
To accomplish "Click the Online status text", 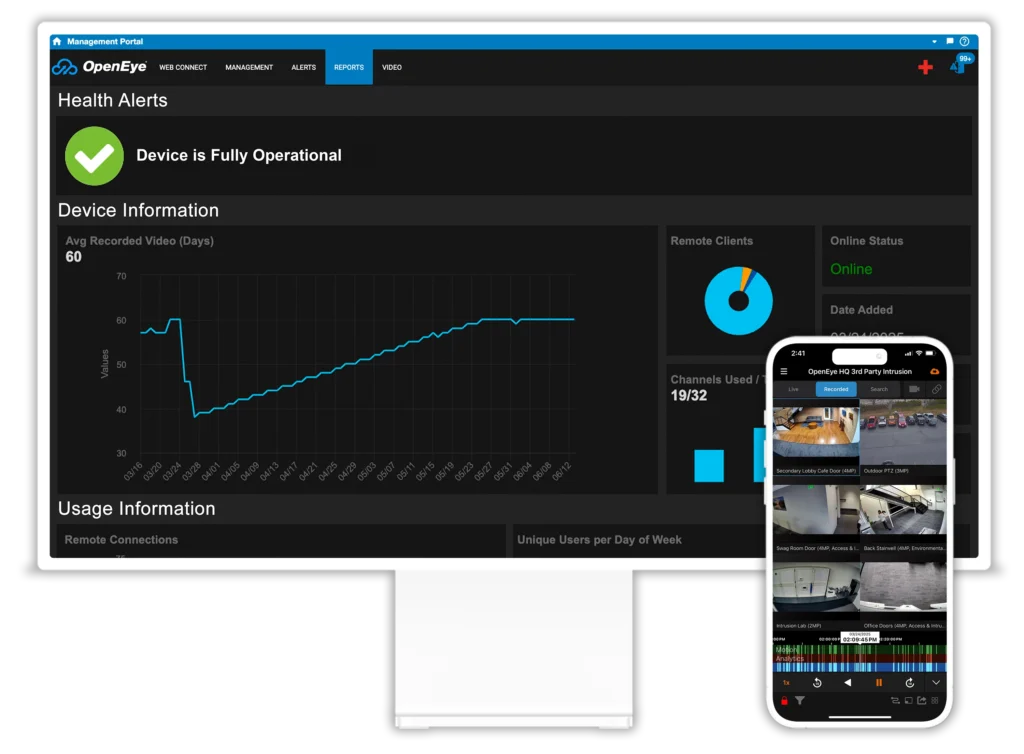I will click(x=851, y=269).
